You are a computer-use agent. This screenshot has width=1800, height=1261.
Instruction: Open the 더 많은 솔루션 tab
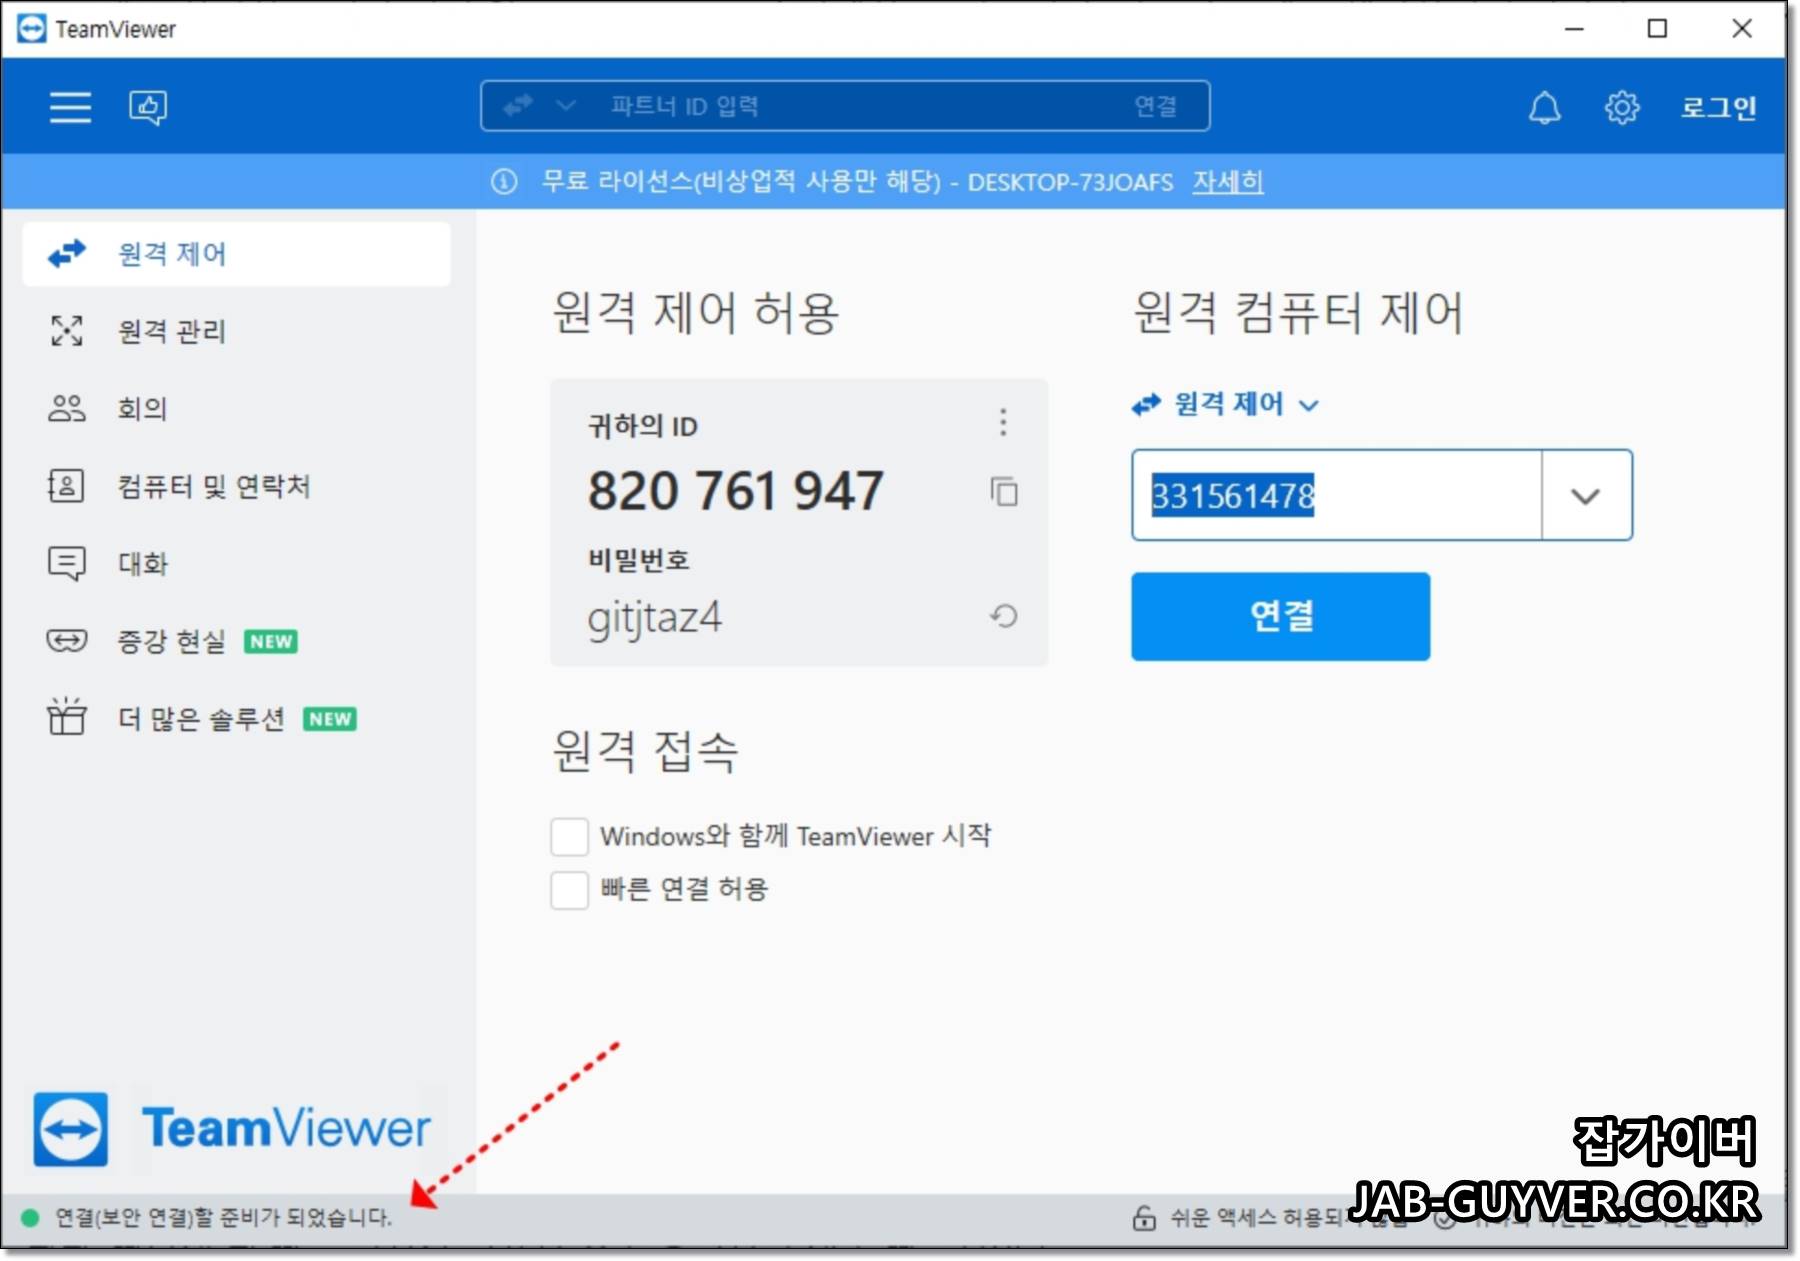(x=236, y=718)
